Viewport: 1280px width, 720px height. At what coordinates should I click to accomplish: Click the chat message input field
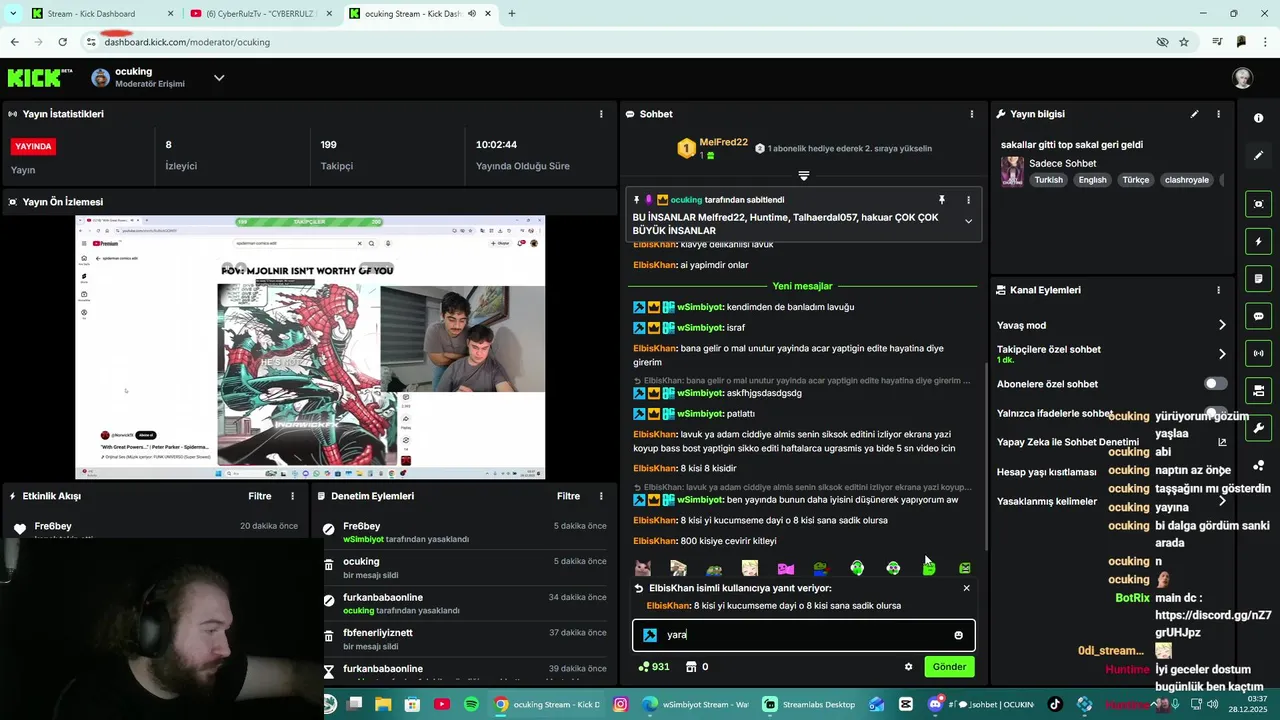point(803,635)
